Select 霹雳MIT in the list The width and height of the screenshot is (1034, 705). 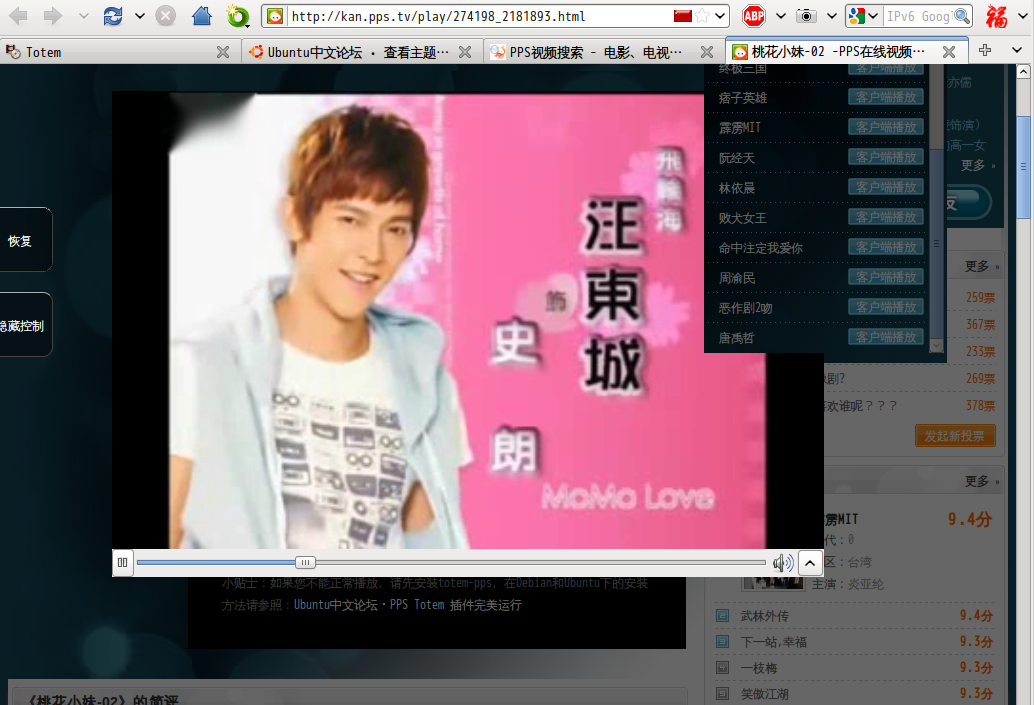[x=739, y=128]
